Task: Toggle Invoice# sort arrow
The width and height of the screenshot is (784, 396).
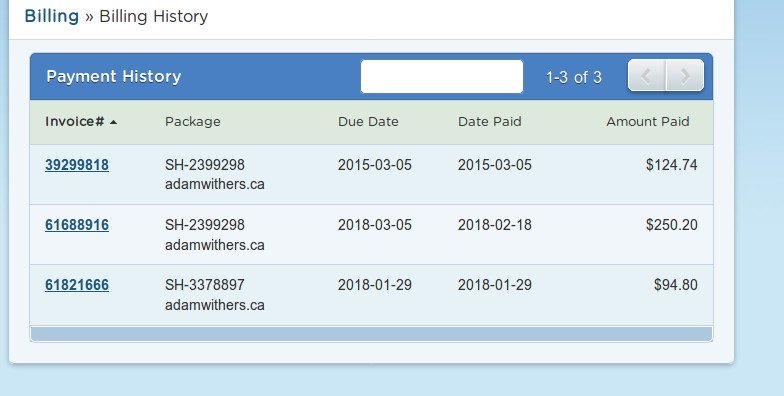Action: coord(114,122)
